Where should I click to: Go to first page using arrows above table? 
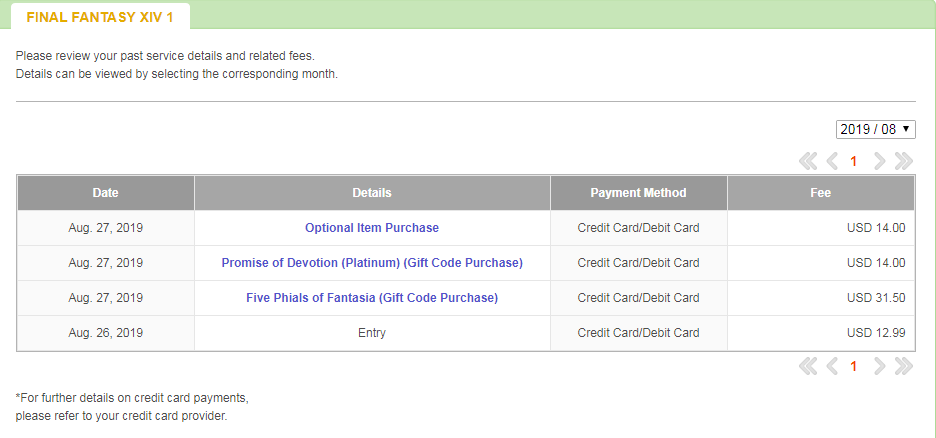(x=808, y=161)
